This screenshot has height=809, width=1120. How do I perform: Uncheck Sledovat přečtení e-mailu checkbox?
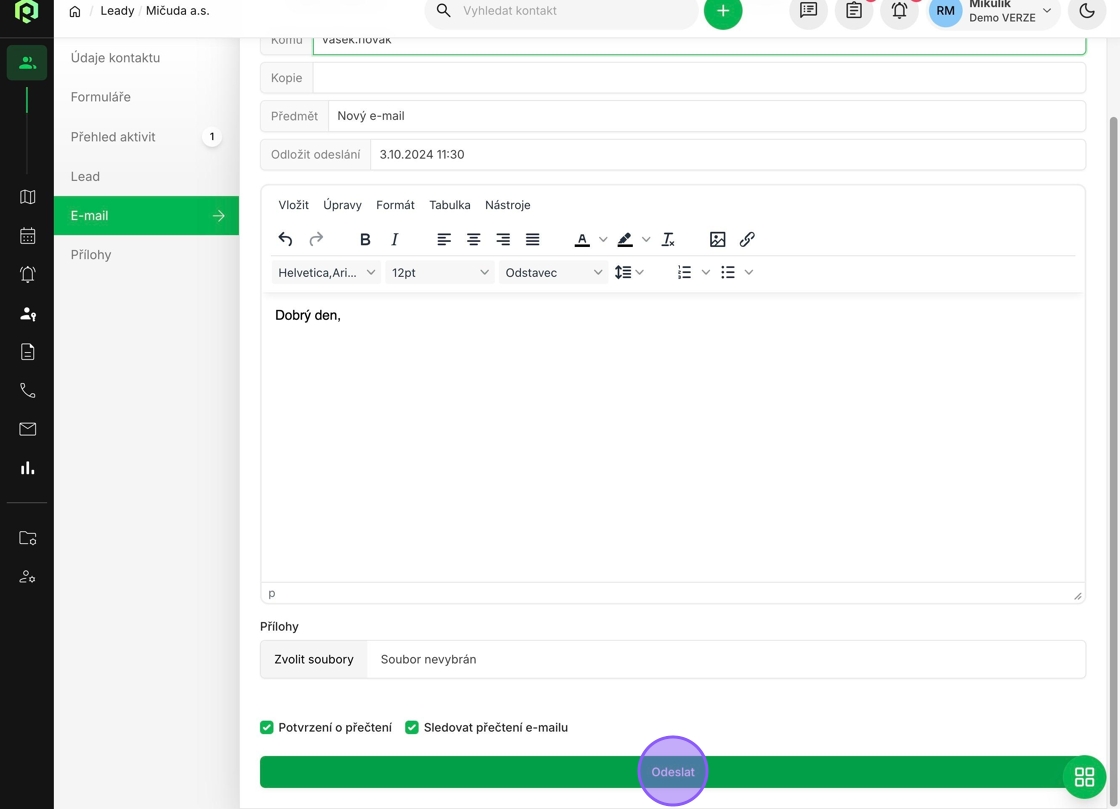pyautogui.click(x=412, y=727)
